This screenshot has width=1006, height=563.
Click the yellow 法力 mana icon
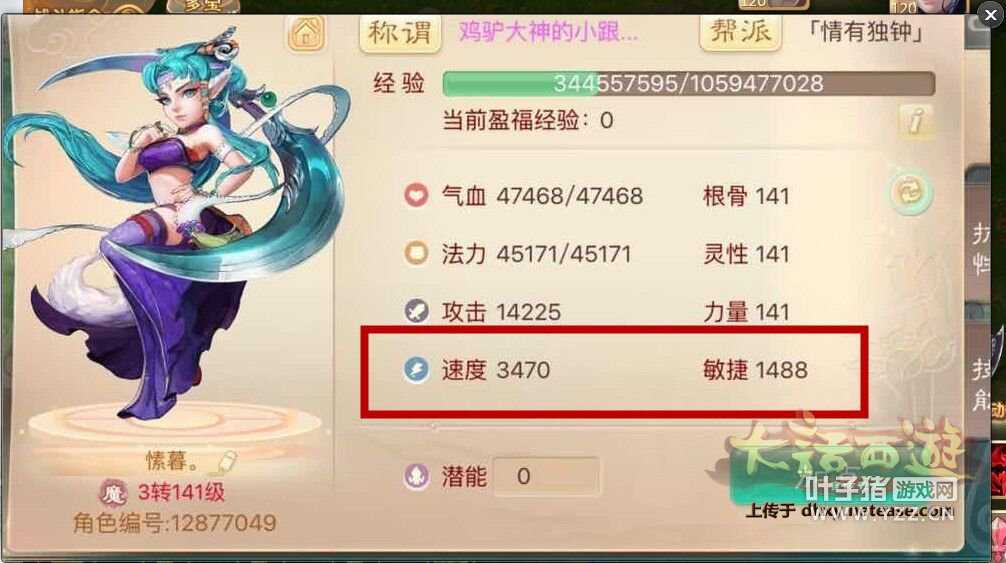point(416,253)
